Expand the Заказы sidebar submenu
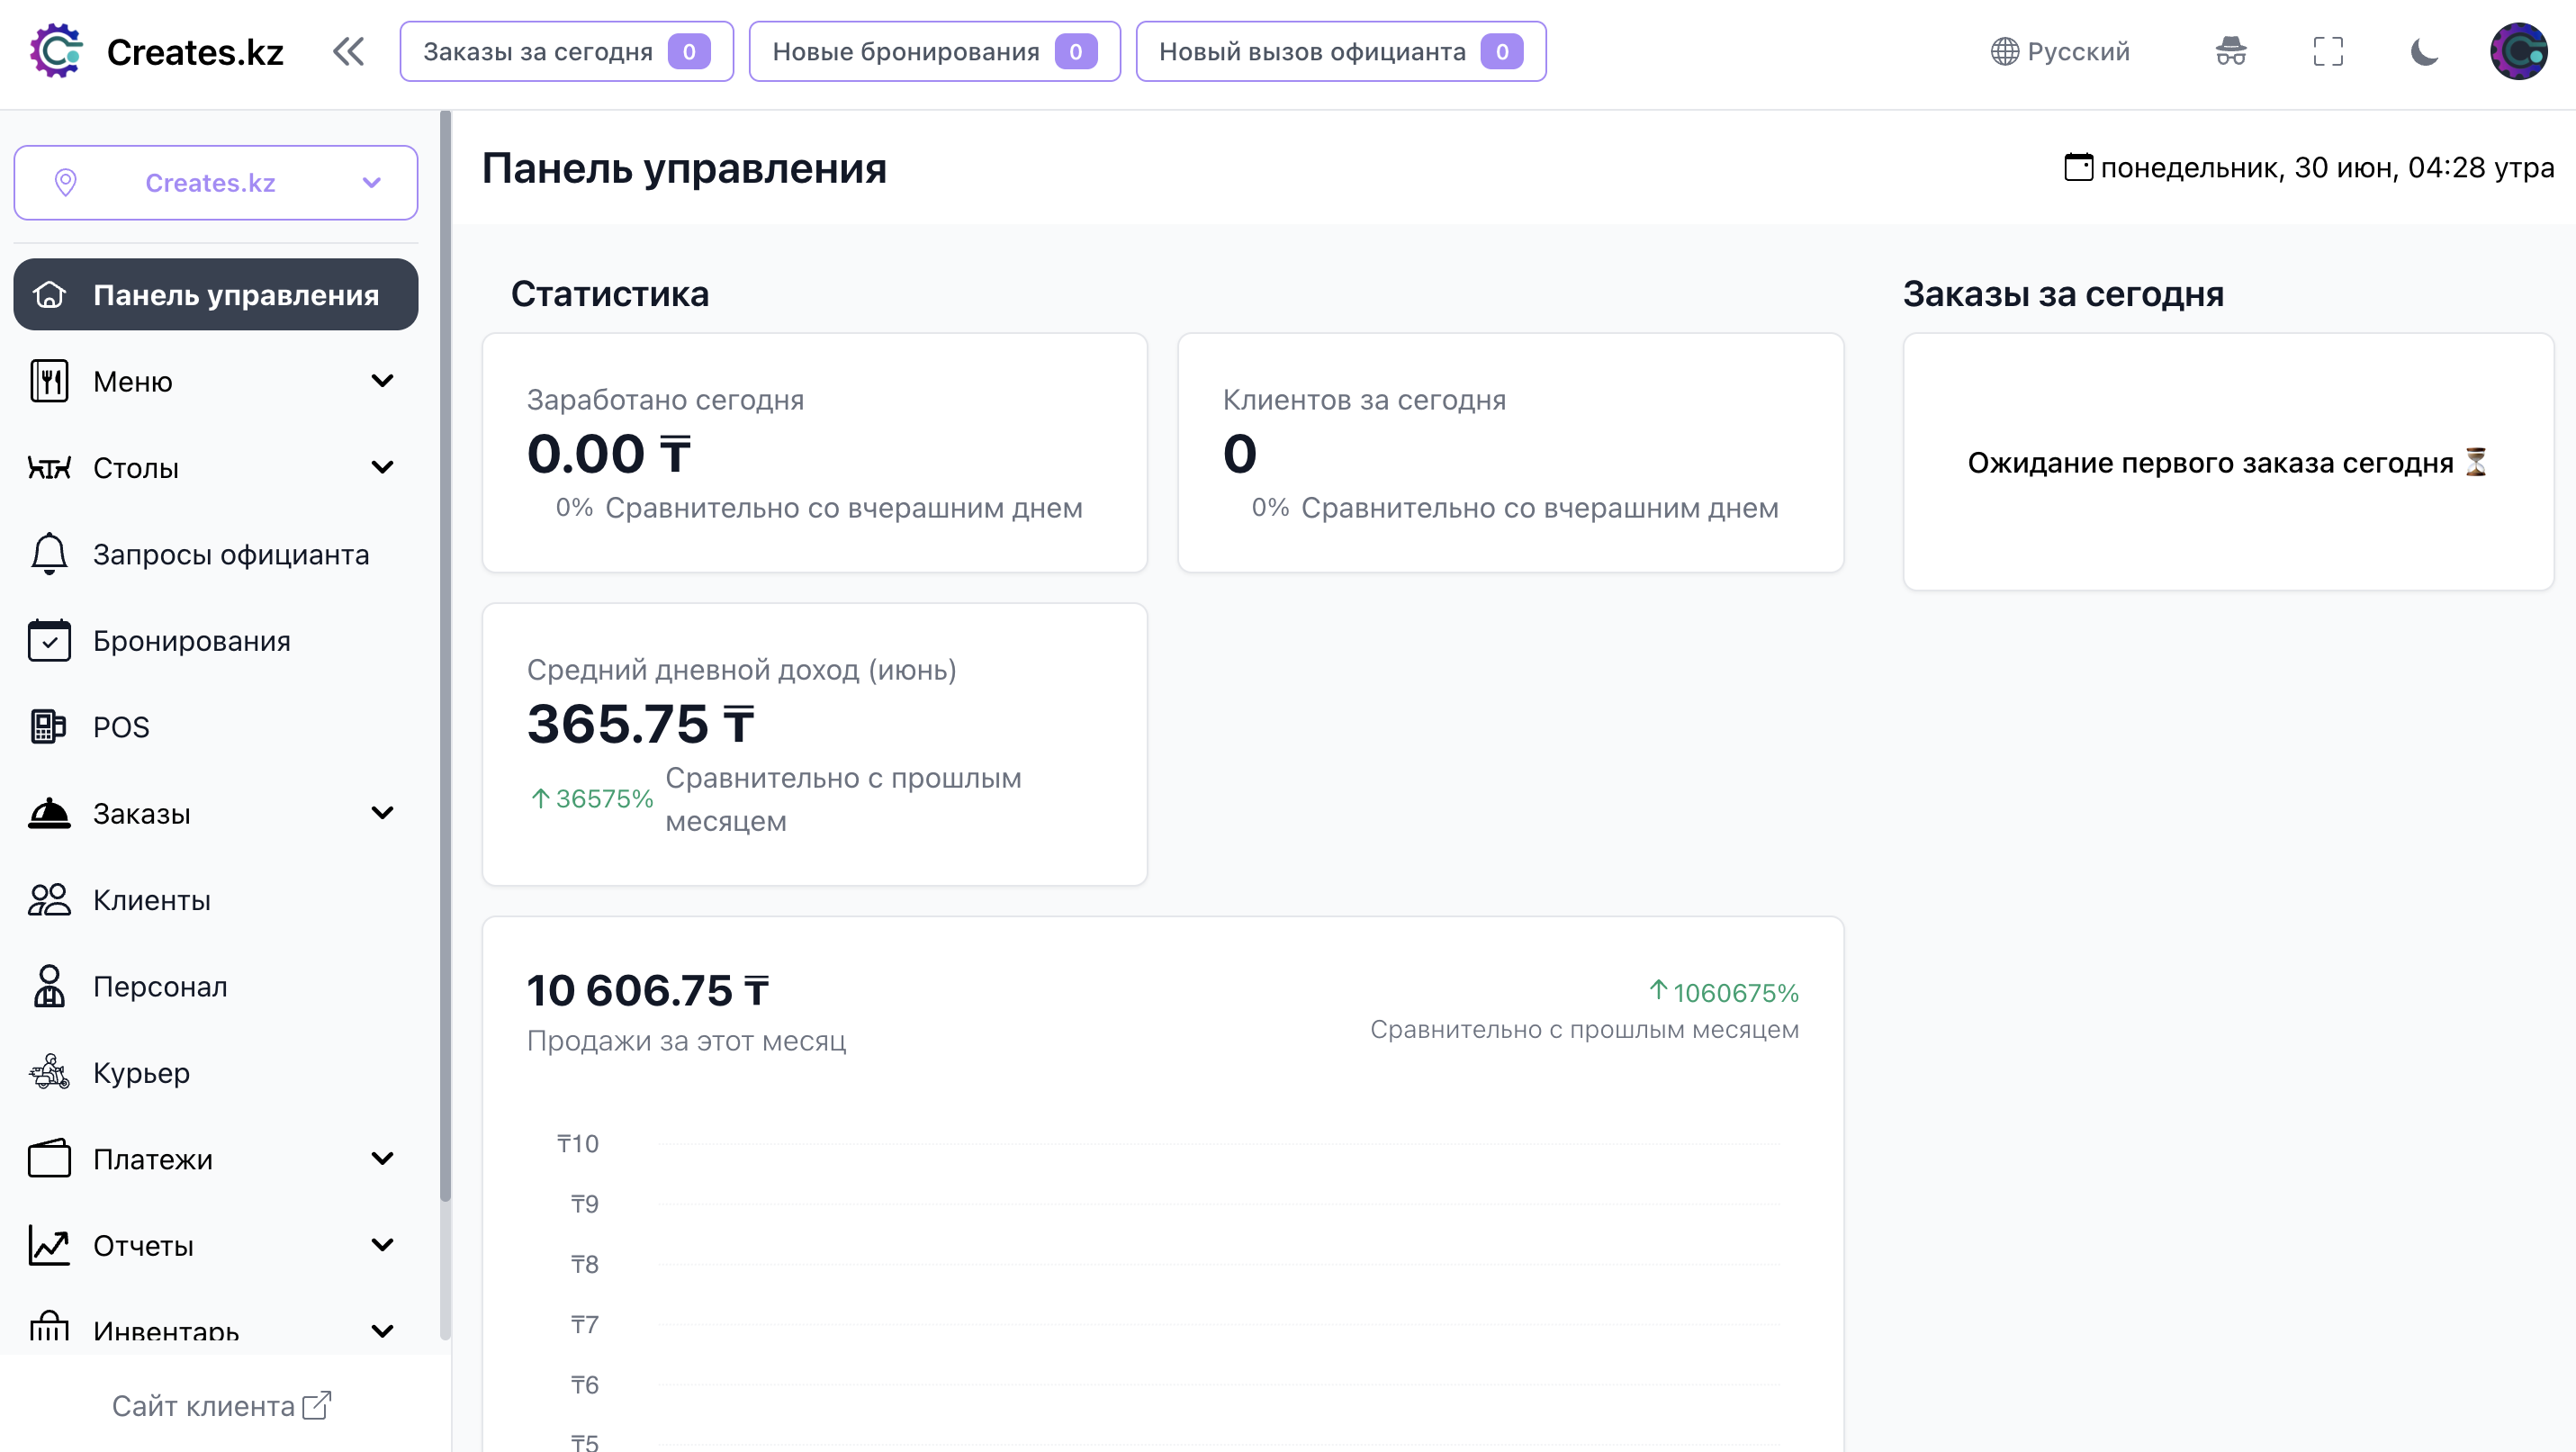Viewport: 2576px width, 1452px height. (x=382, y=813)
